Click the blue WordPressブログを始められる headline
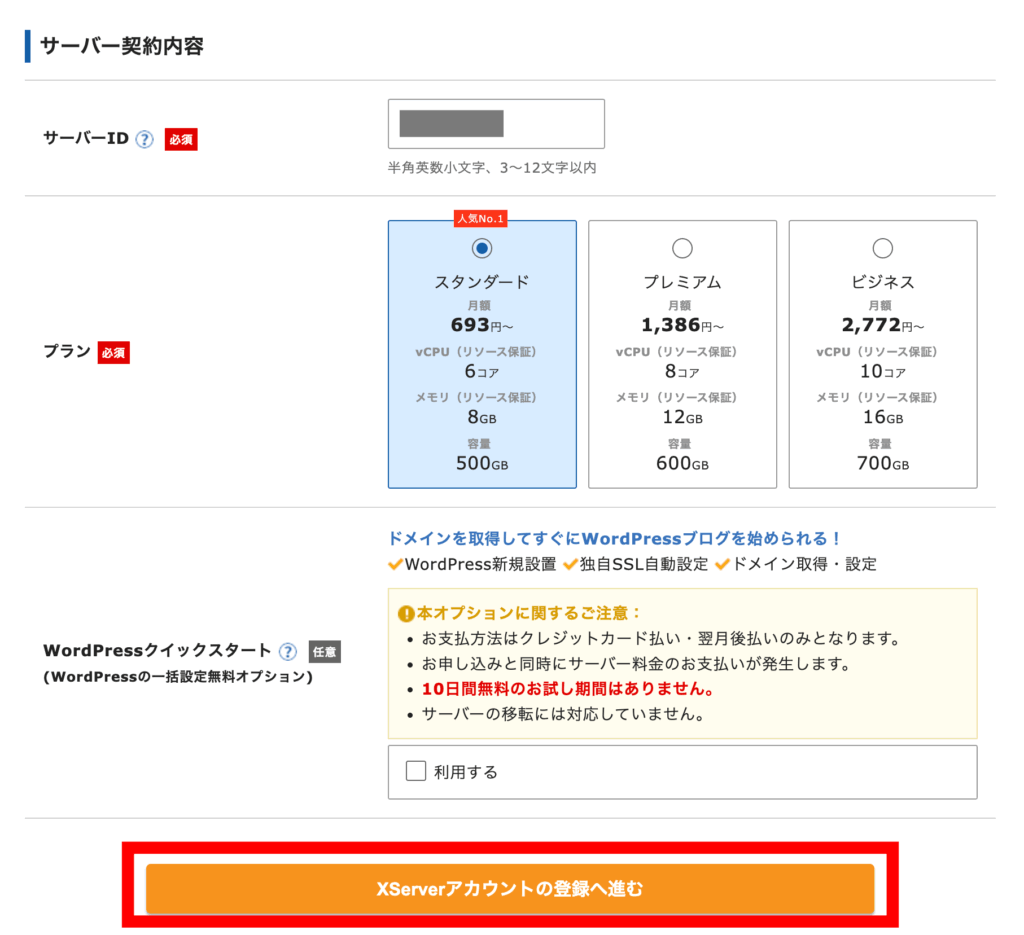 pyautogui.click(x=614, y=538)
